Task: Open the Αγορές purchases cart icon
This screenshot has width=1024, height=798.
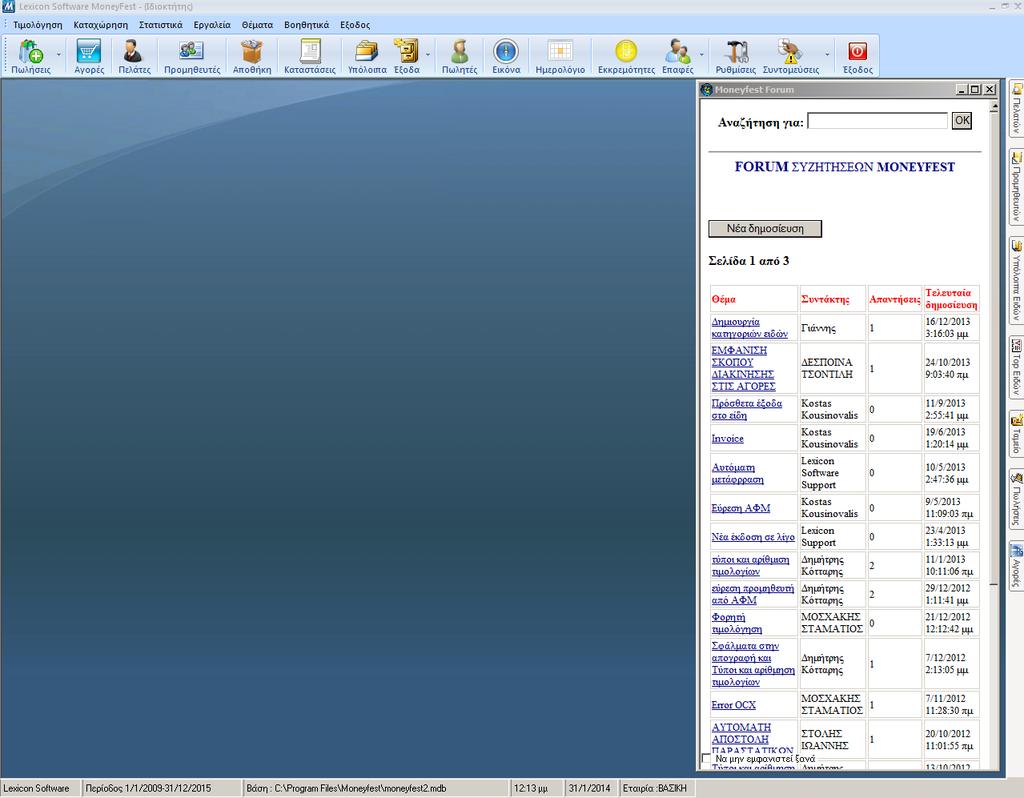Action: [89, 56]
